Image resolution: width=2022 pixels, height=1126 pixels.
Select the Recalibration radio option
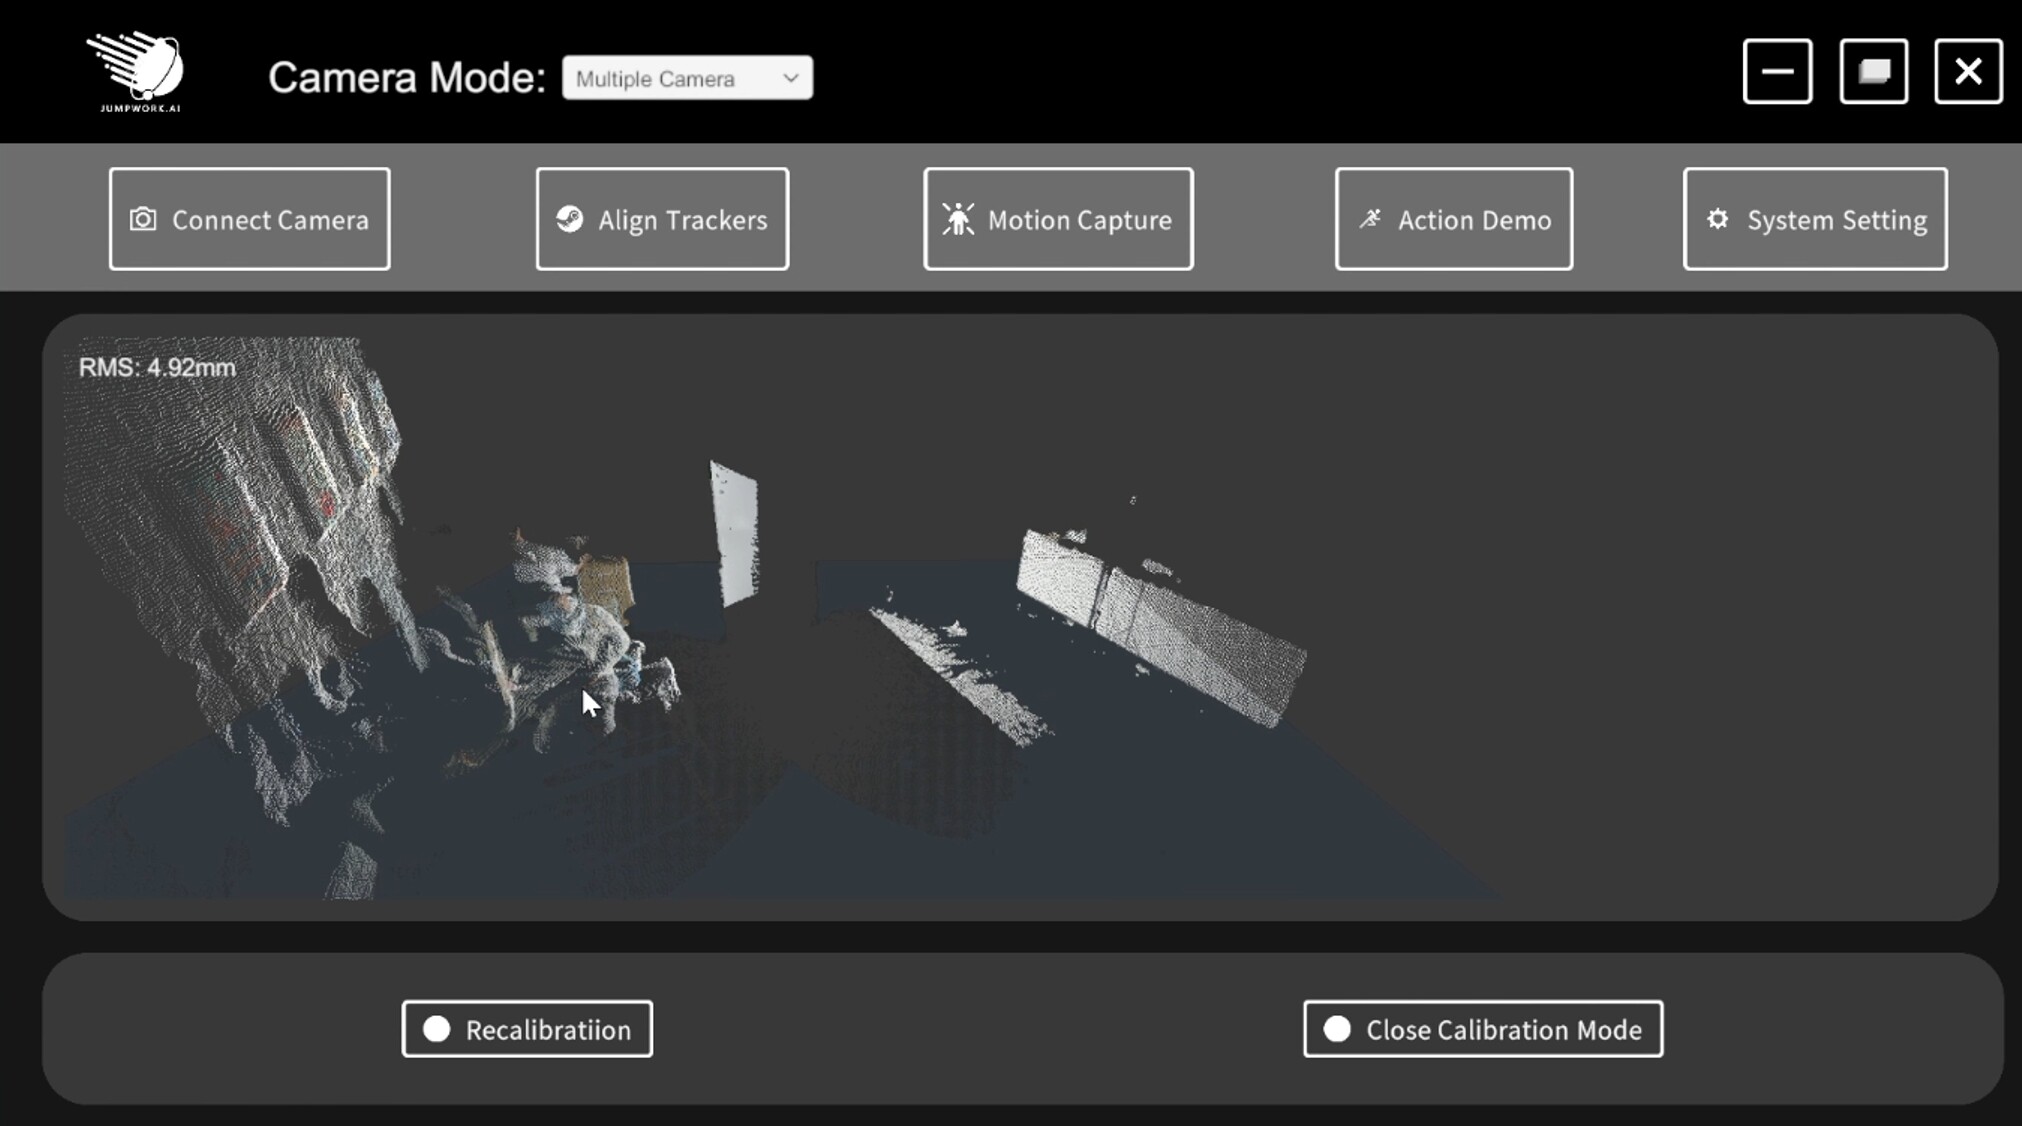(x=526, y=1028)
